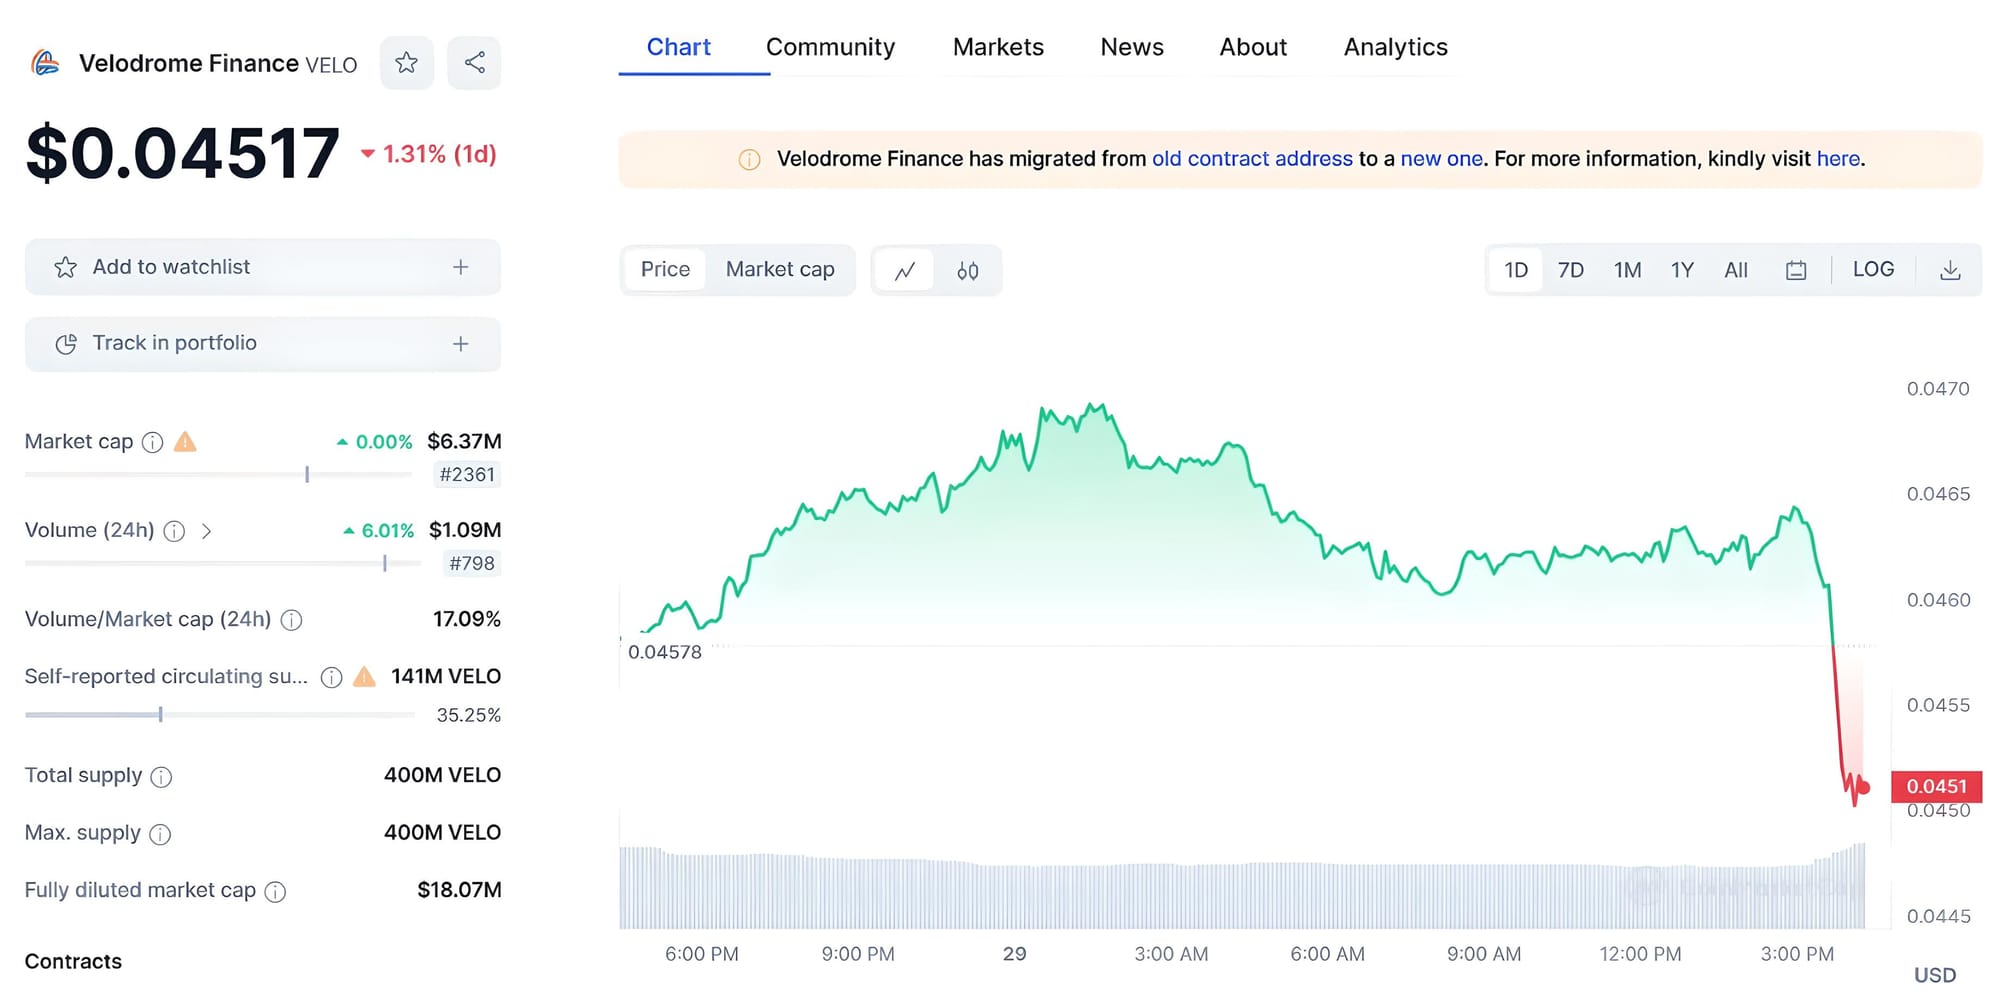Image resolution: width=2000 pixels, height=1000 pixels.
Task: Follow the old contract address link
Action: tap(1252, 159)
